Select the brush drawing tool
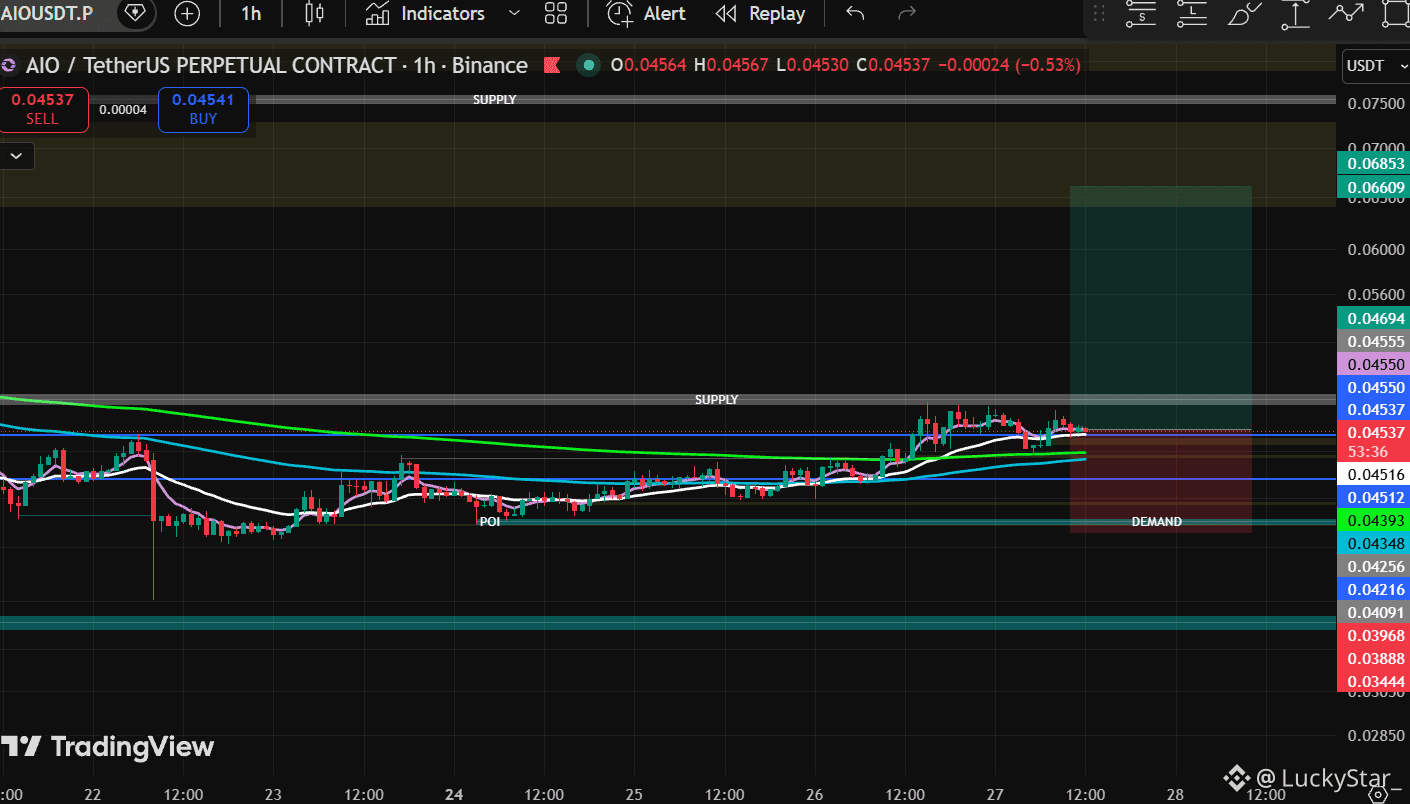Screen dimensions: 1410x804 tap(1244, 14)
